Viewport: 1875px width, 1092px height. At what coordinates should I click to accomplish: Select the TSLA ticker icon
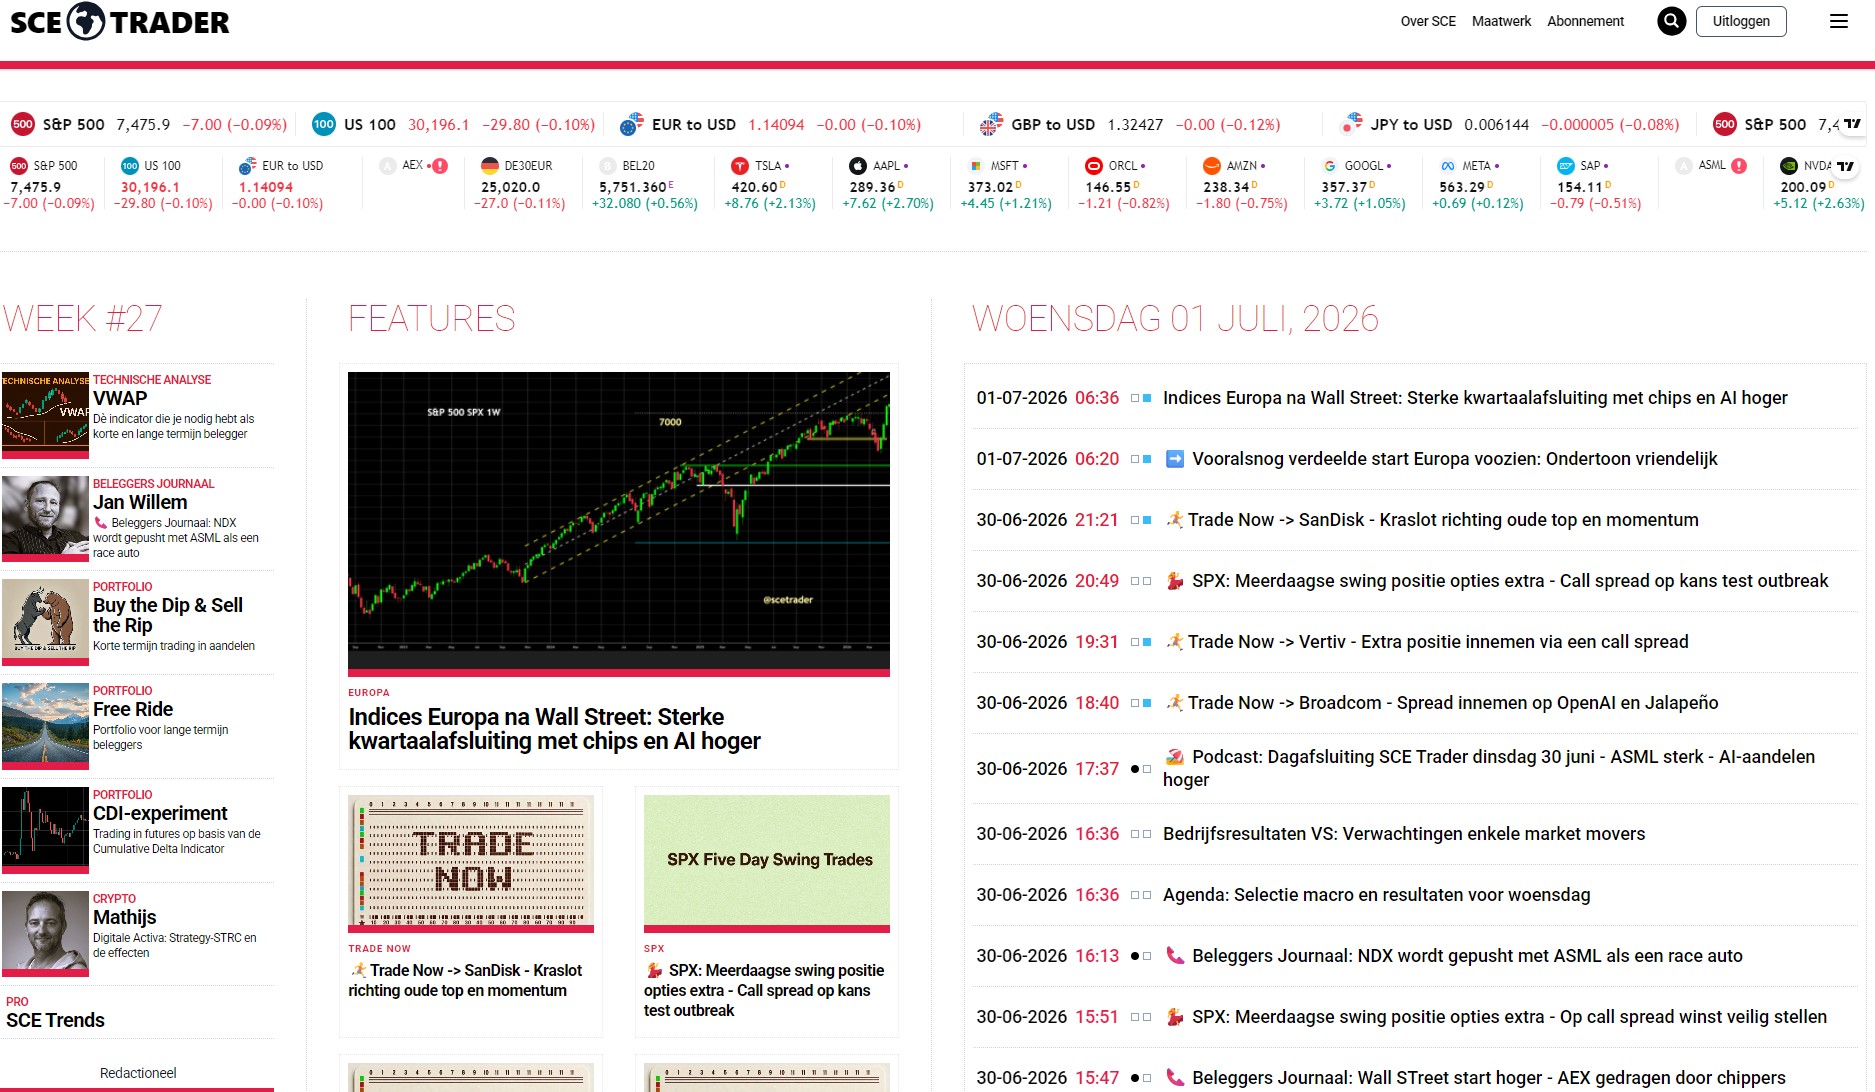pos(740,166)
